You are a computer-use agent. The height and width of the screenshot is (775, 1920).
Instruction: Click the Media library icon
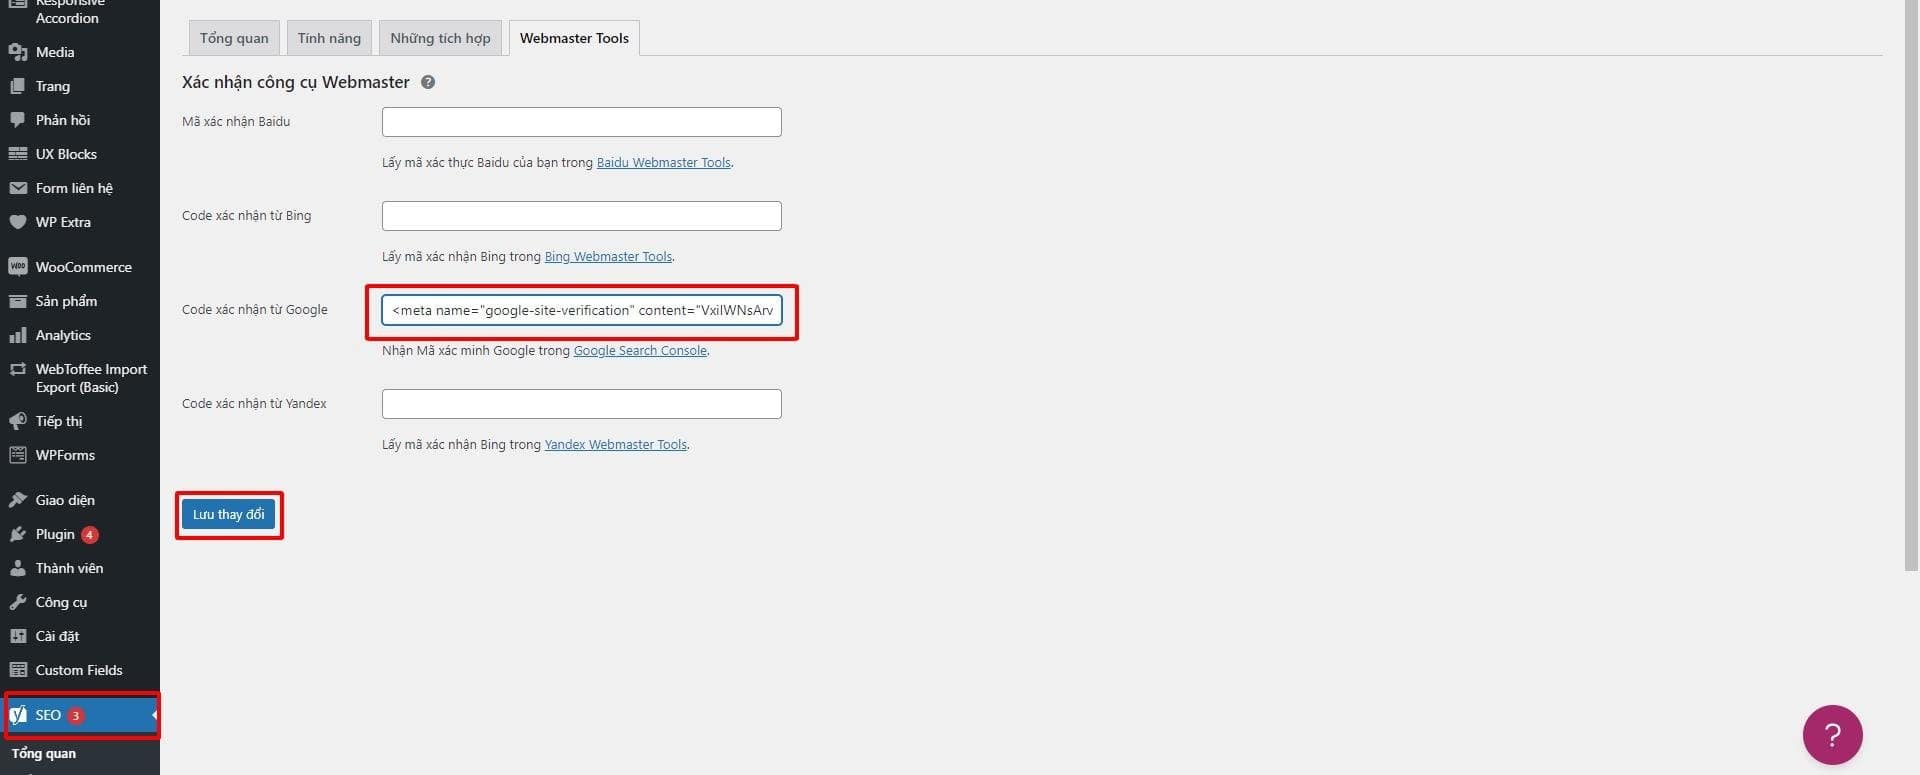click(x=17, y=52)
